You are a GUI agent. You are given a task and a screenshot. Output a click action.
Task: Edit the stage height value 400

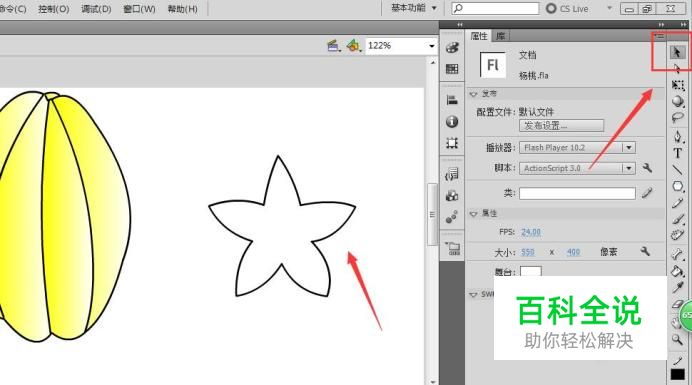click(x=573, y=252)
